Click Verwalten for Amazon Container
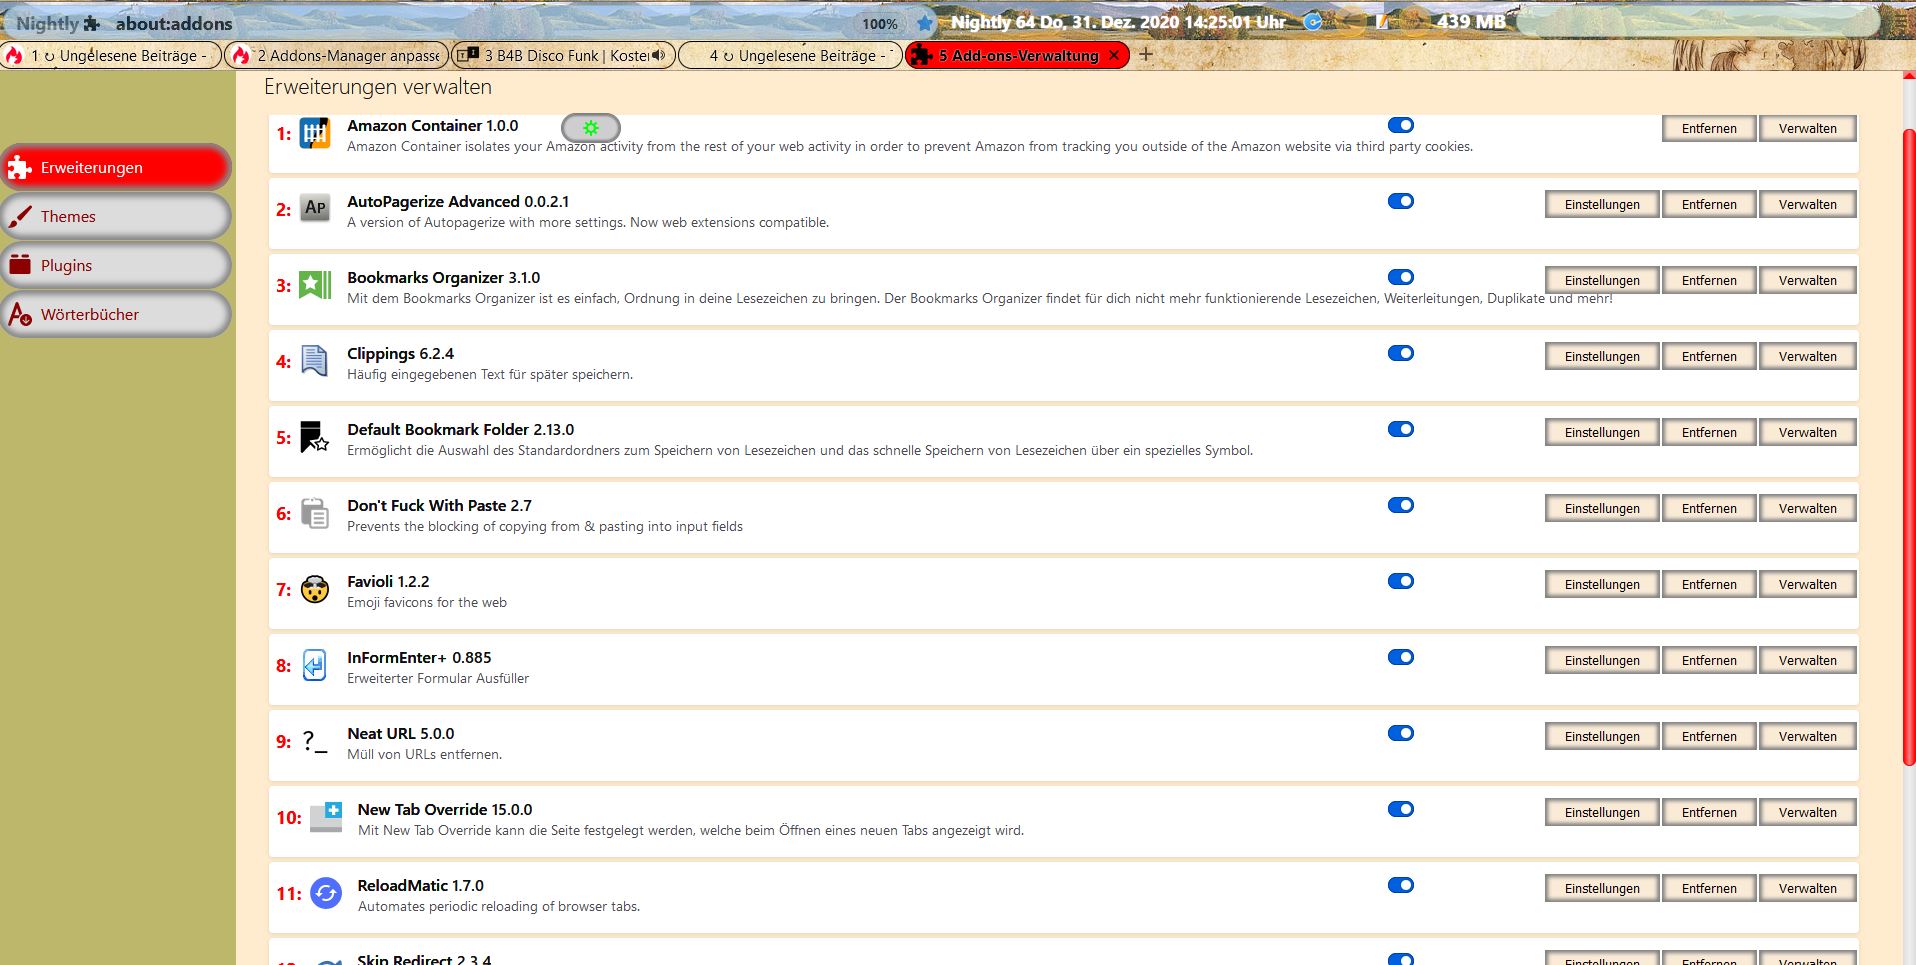The width and height of the screenshot is (1916, 965). tap(1807, 128)
